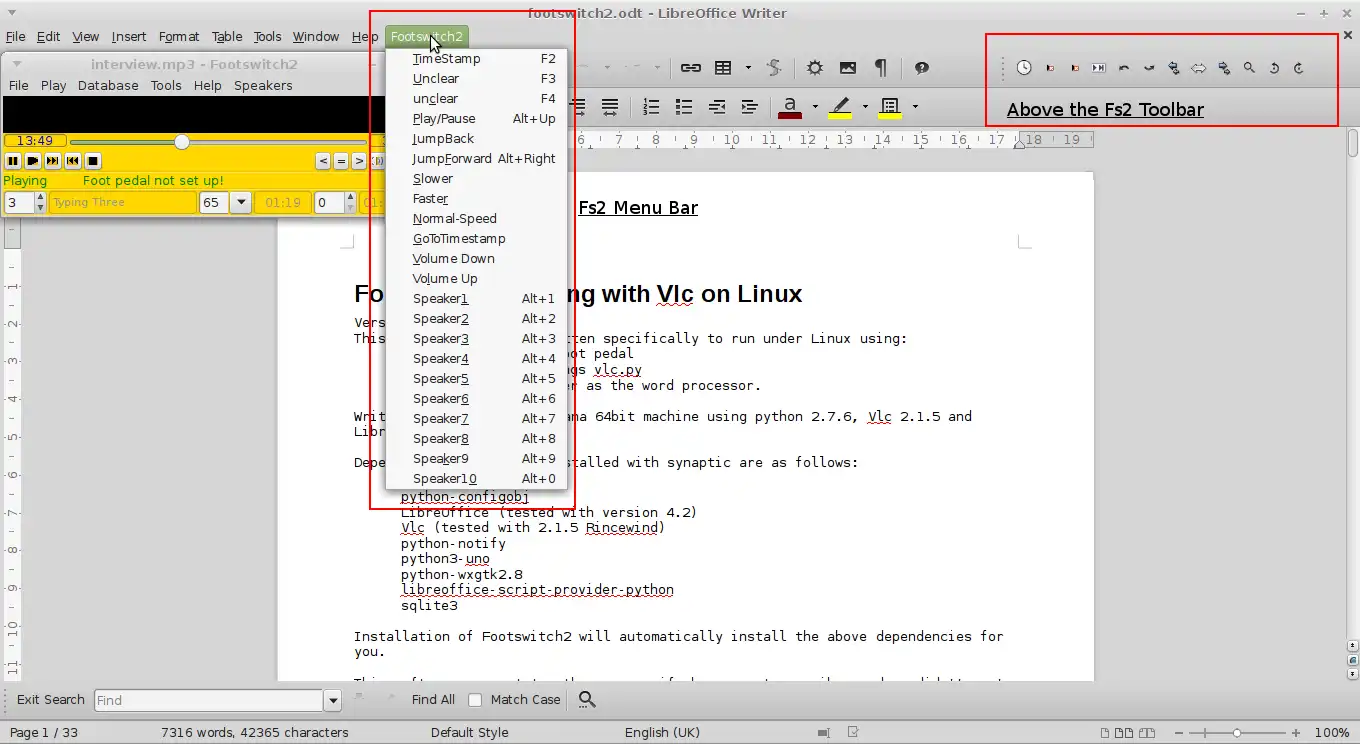The height and width of the screenshot is (744, 1360).
Task: Select TimeStamp from the Footswitch2 menu
Action: pyautogui.click(x=477, y=59)
